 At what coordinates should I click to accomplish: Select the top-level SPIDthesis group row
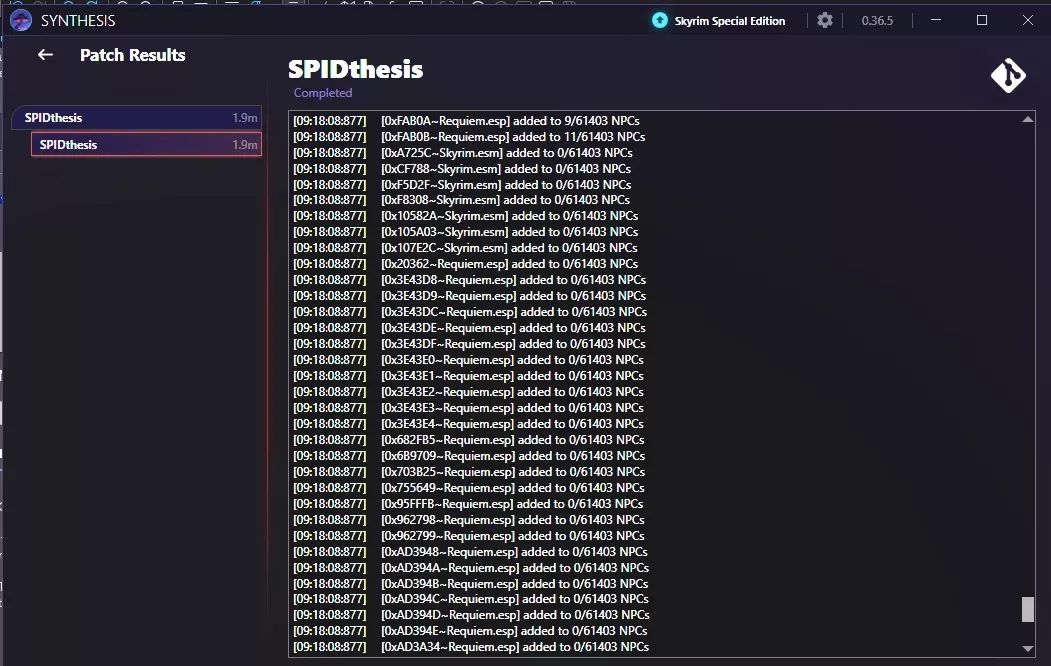136,117
